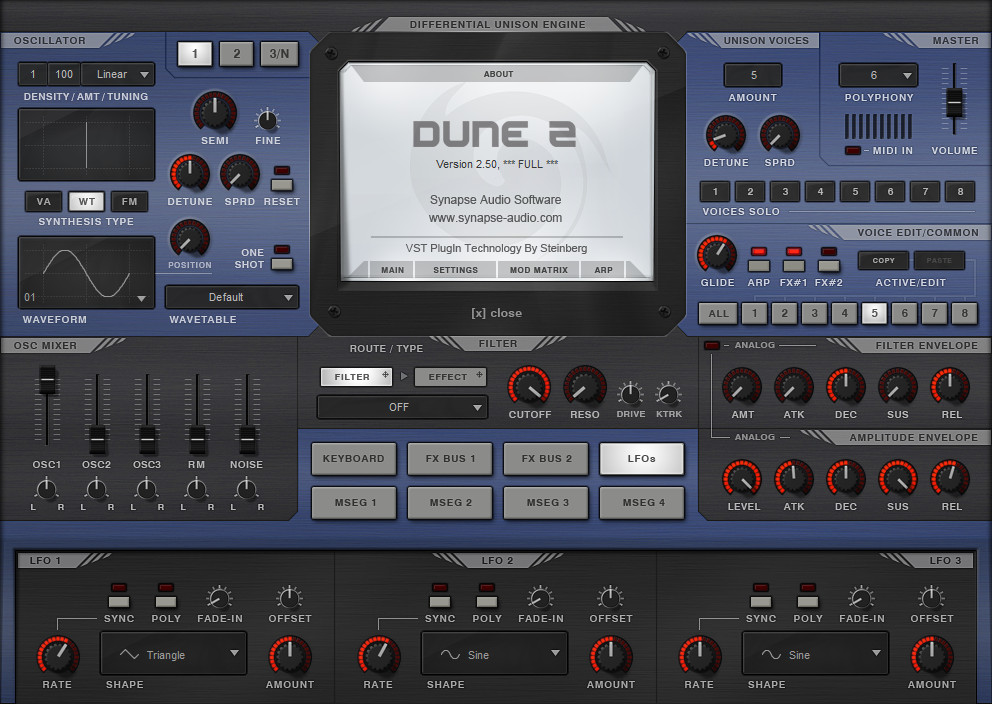
Task: Open the LFO 1 Triangle shape dropdown
Action: pos(173,653)
